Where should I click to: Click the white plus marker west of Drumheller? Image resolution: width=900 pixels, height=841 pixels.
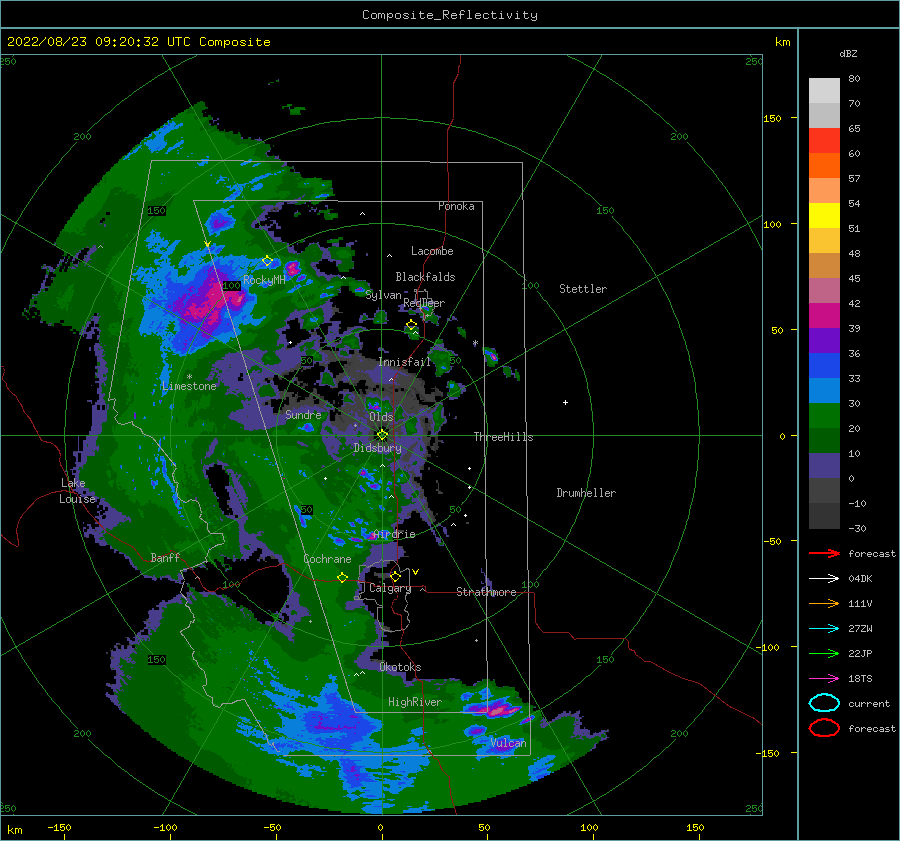565,402
